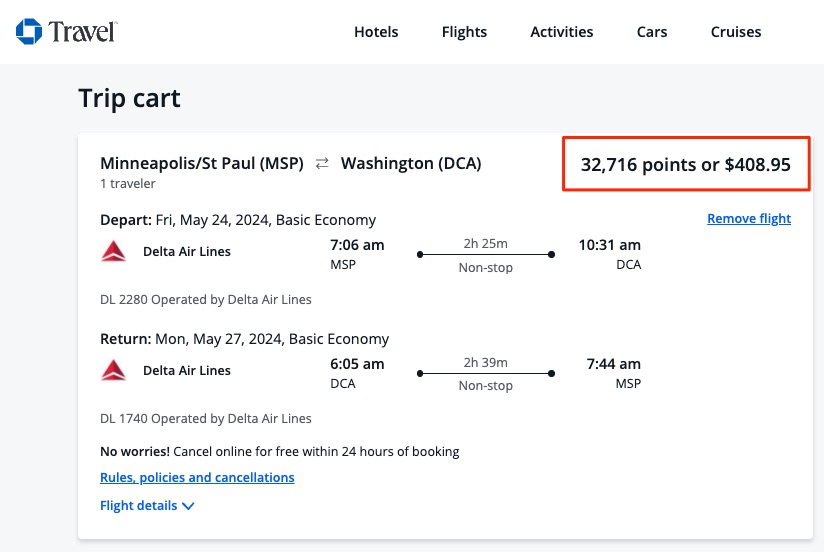Open the Cruises menu item
824x552 pixels.
tap(736, 32)
